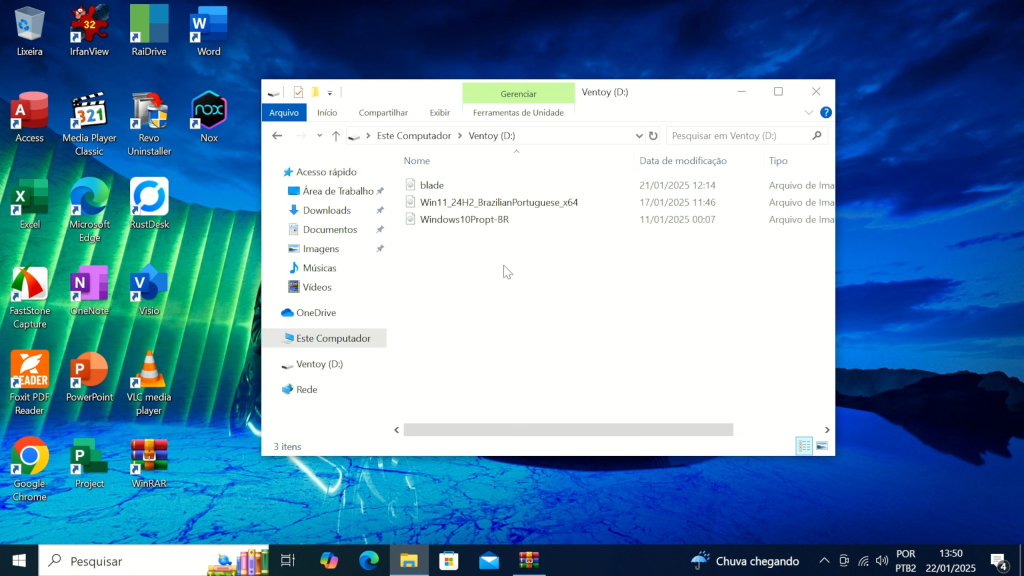1024x576 pixels.
Task: Open the Customize Quick Access Toolbar dropdown
Action: [330, 93]
